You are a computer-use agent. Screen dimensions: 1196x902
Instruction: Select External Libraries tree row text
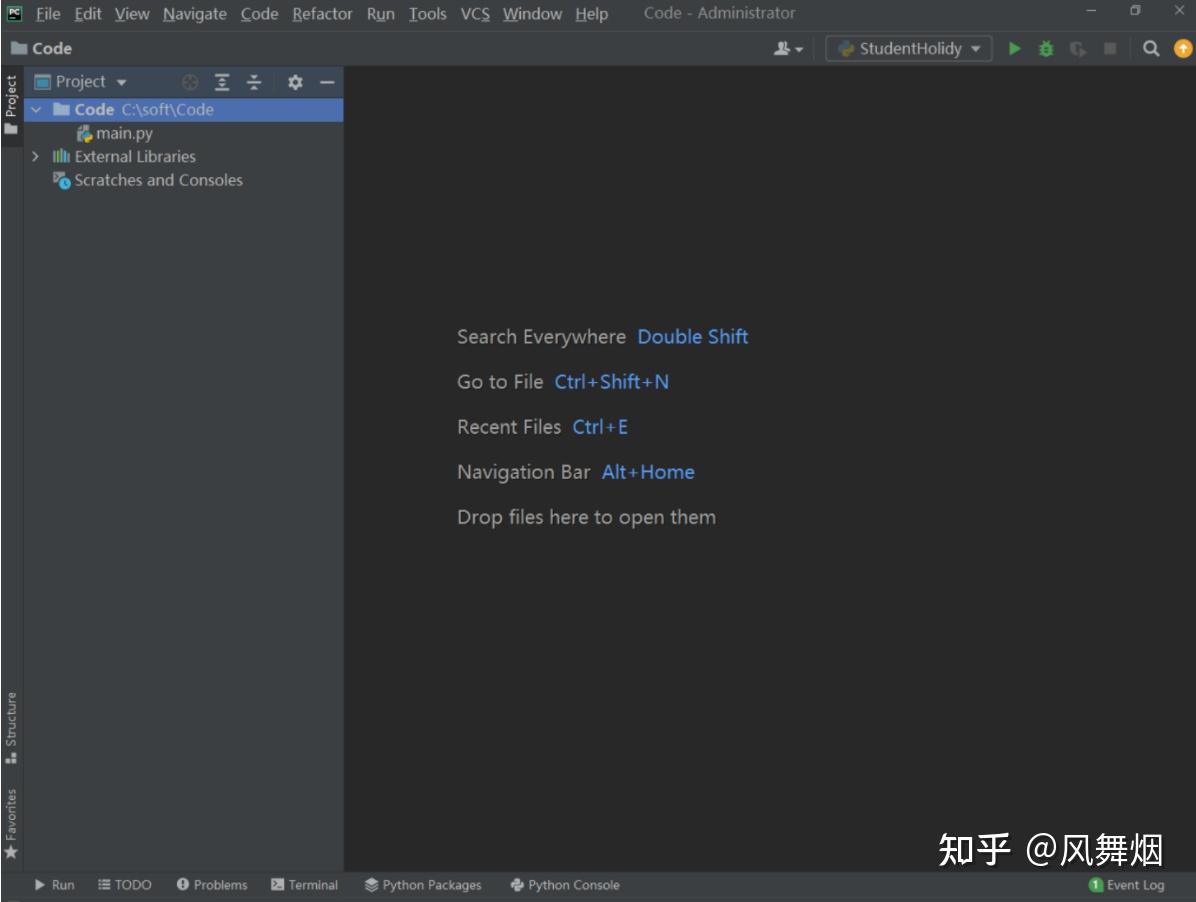point(135,156)
